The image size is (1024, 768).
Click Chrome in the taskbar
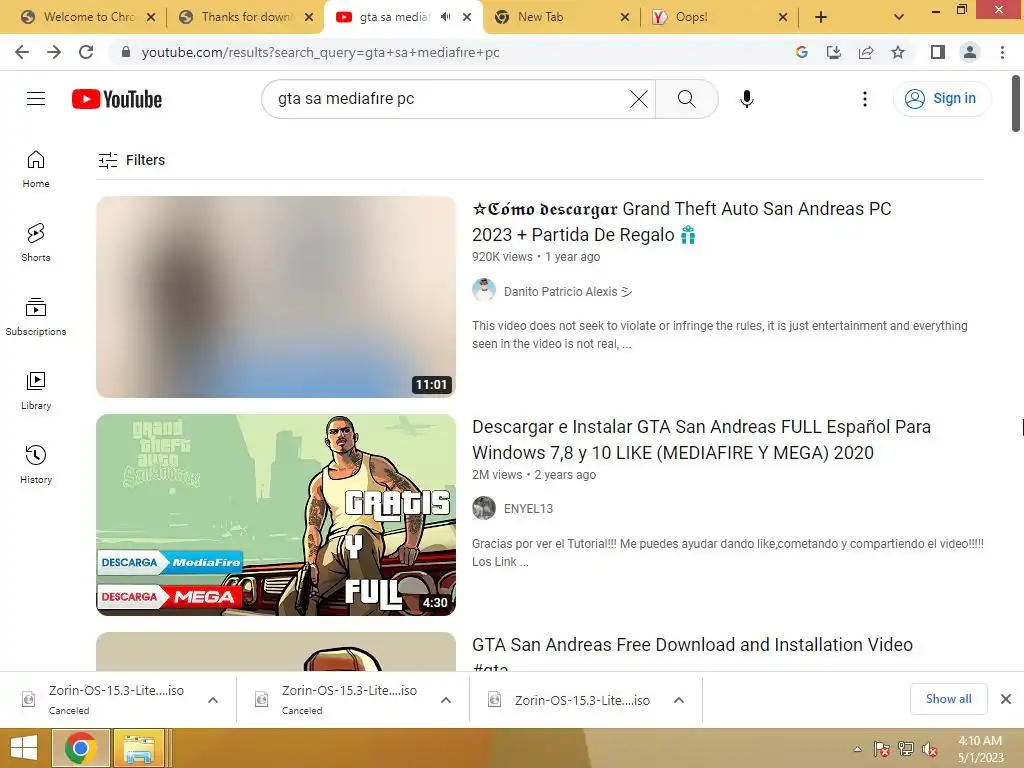point(80,748)
